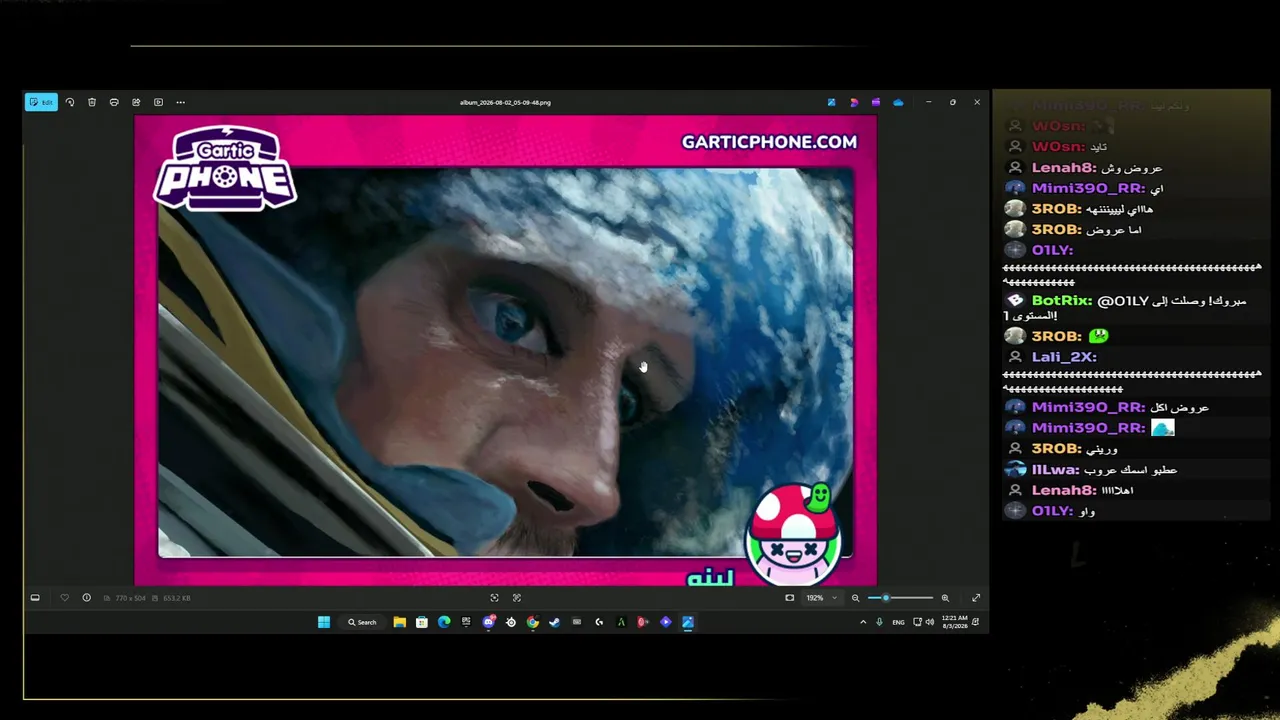Open the volume icon in system tray
Screen dimensions: 1280x720
pyautogui.click(x=930, y=622)
